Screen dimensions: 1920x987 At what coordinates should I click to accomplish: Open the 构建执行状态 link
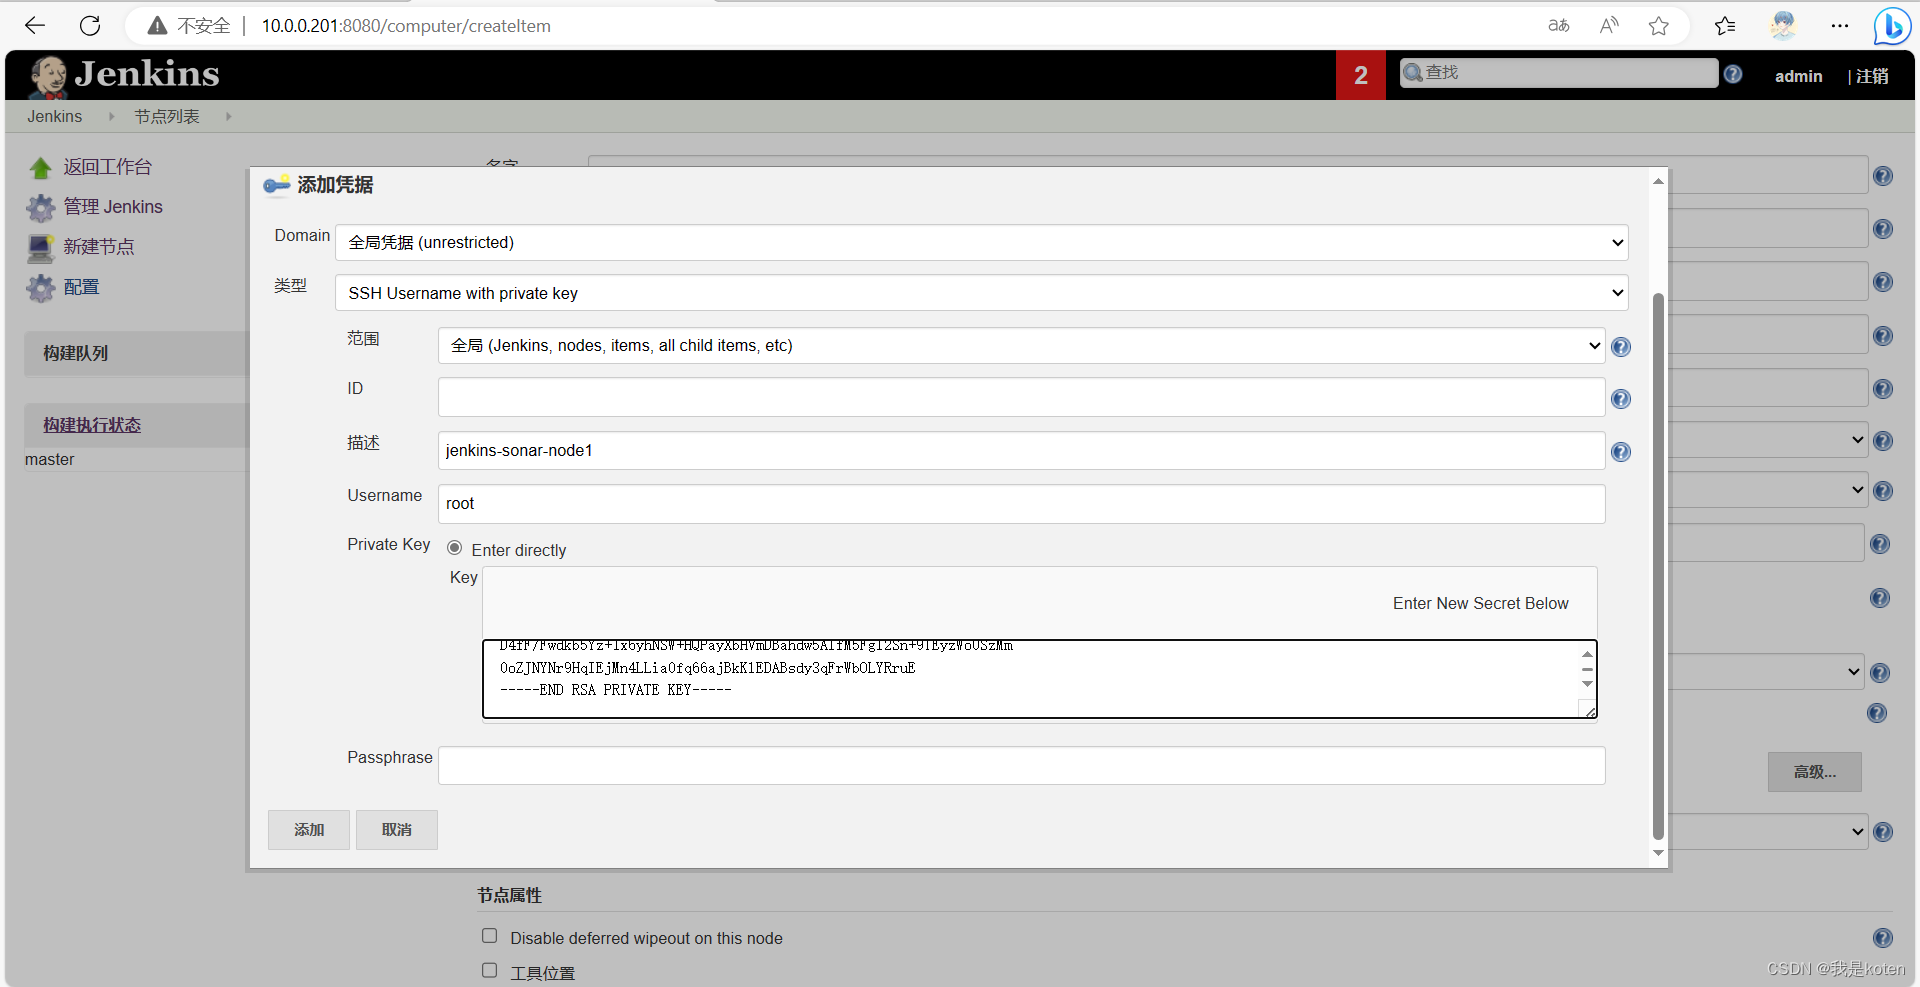coord(92,425)
